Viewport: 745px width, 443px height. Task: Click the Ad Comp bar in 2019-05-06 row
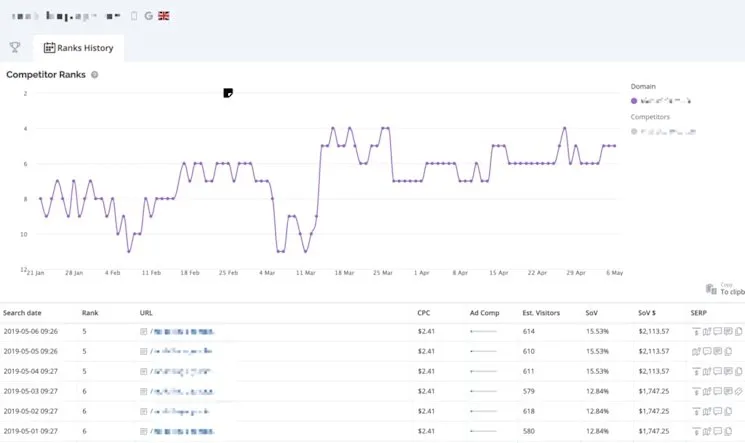click(483, 331)
